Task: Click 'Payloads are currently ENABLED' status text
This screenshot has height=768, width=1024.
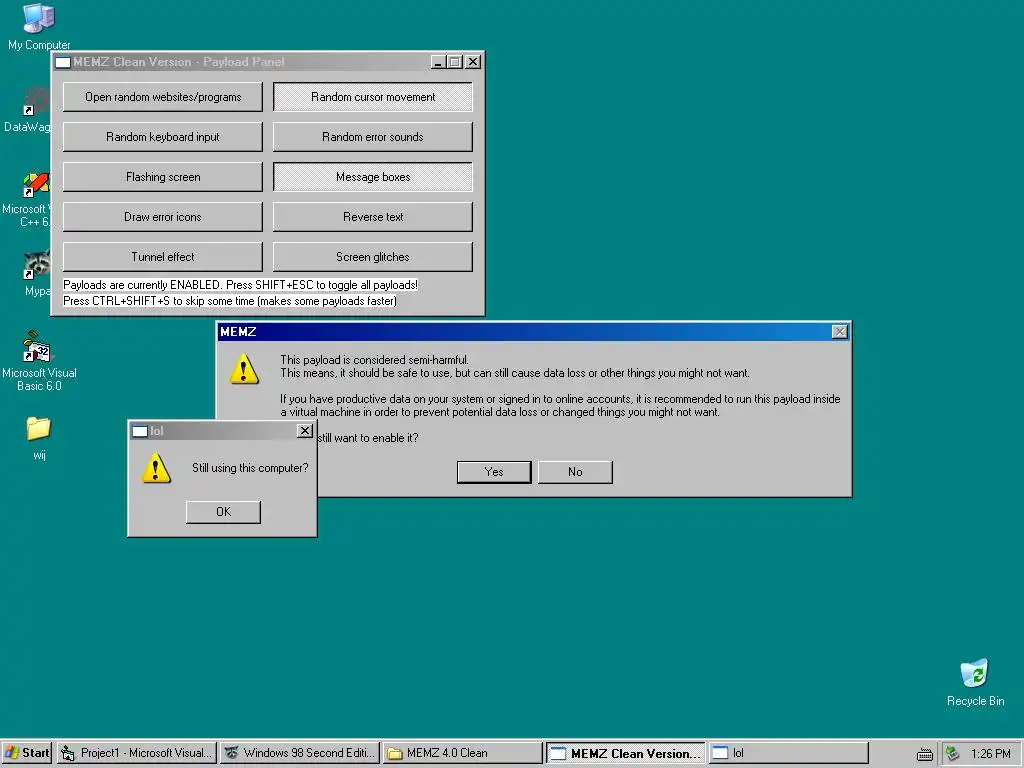Action: (x=240, y=285)
